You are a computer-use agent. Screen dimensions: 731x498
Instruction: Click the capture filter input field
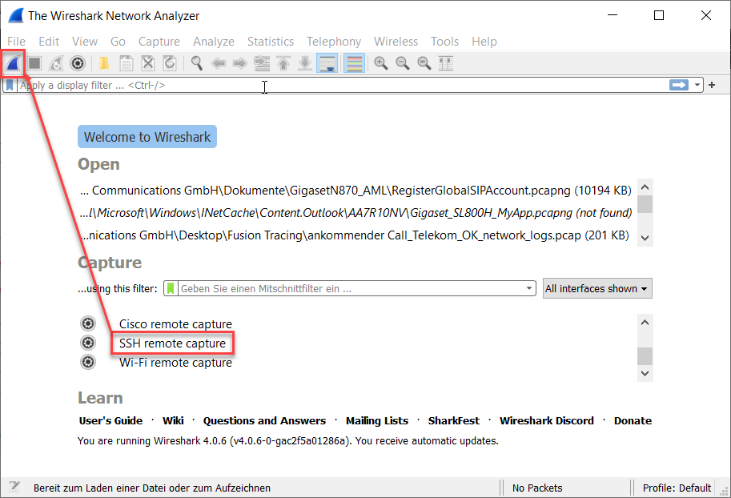(x=352, y=289)
